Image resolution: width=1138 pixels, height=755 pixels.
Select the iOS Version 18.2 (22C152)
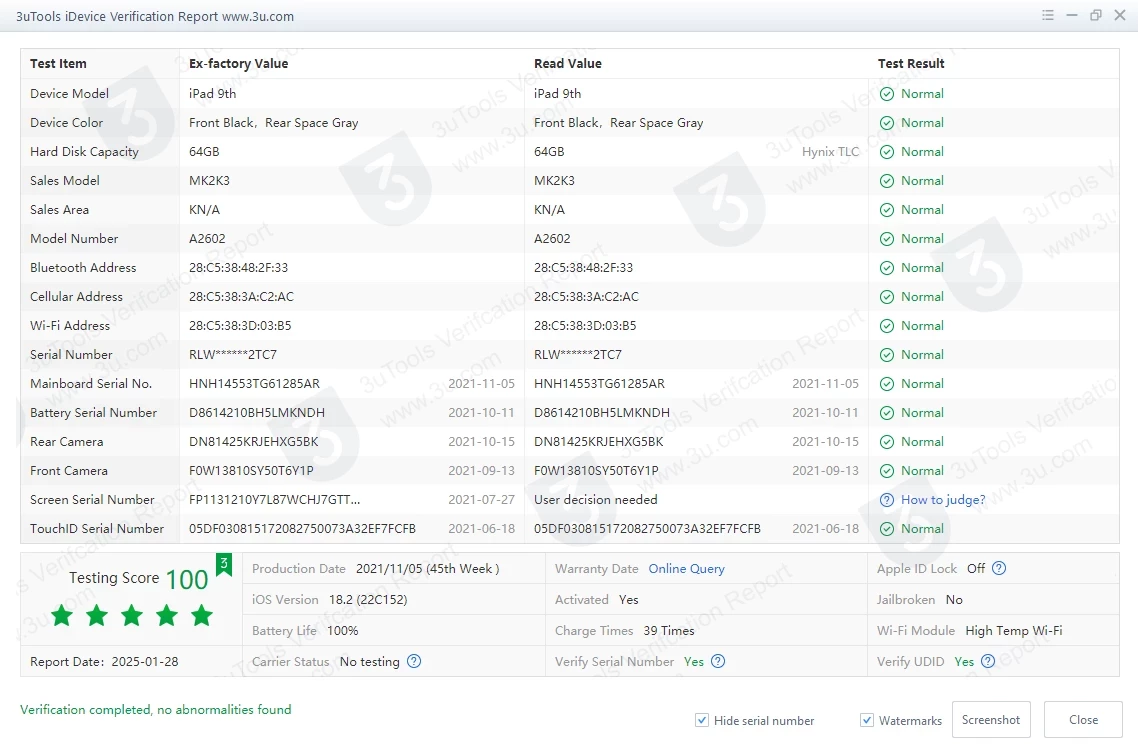(x=368, y=600)
